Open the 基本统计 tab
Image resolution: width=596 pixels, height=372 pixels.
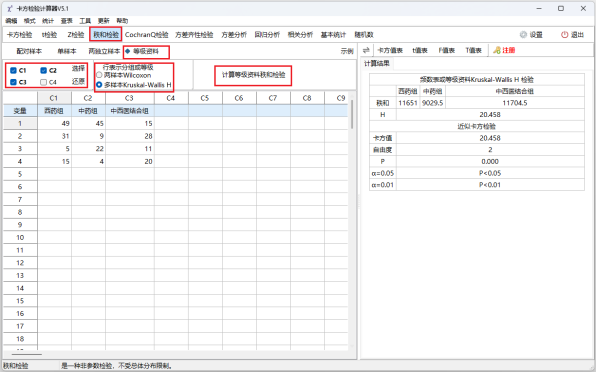pos(333,35)
